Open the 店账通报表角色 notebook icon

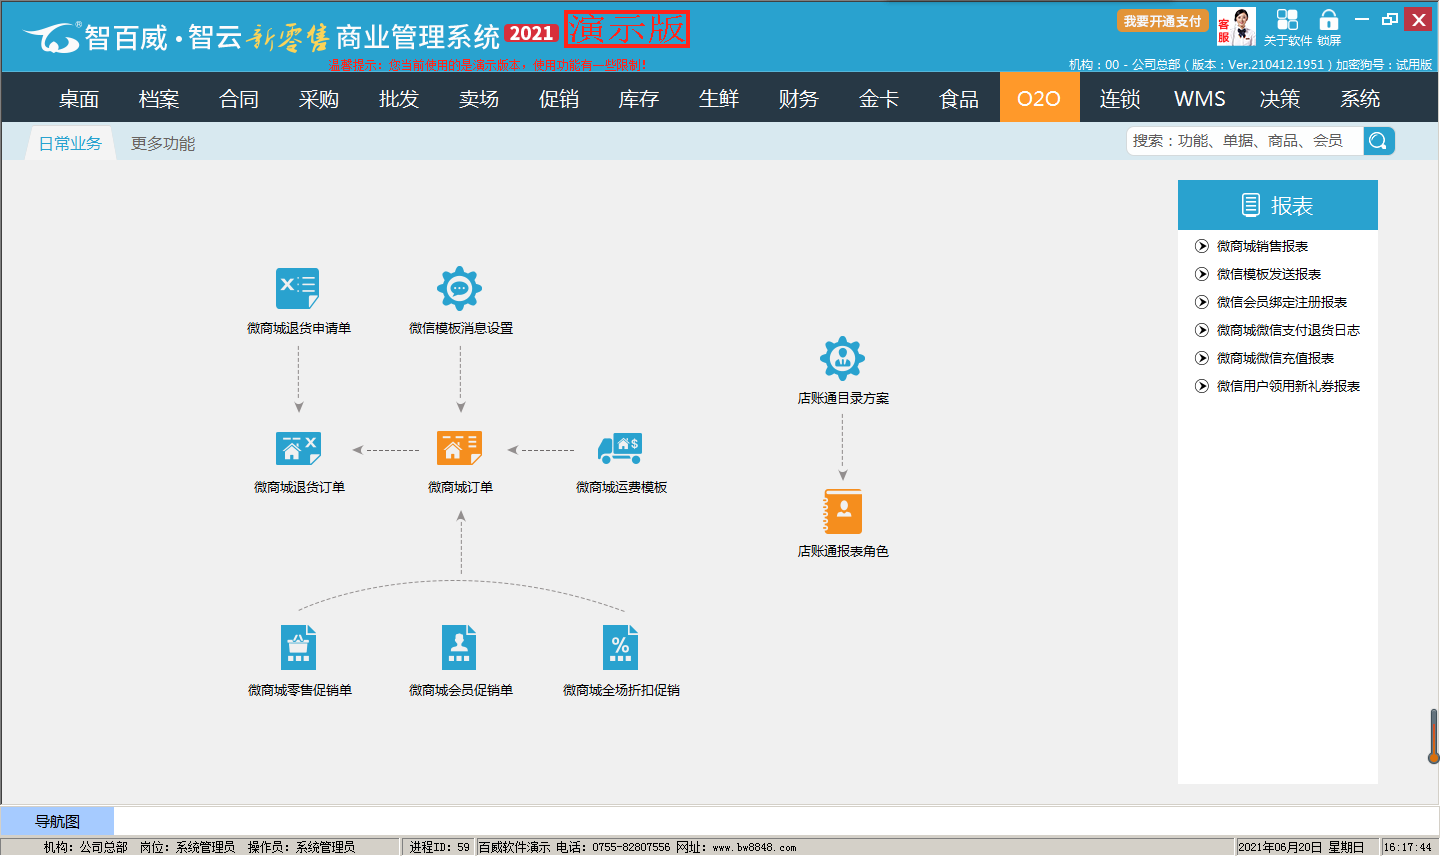coord(842,512)
